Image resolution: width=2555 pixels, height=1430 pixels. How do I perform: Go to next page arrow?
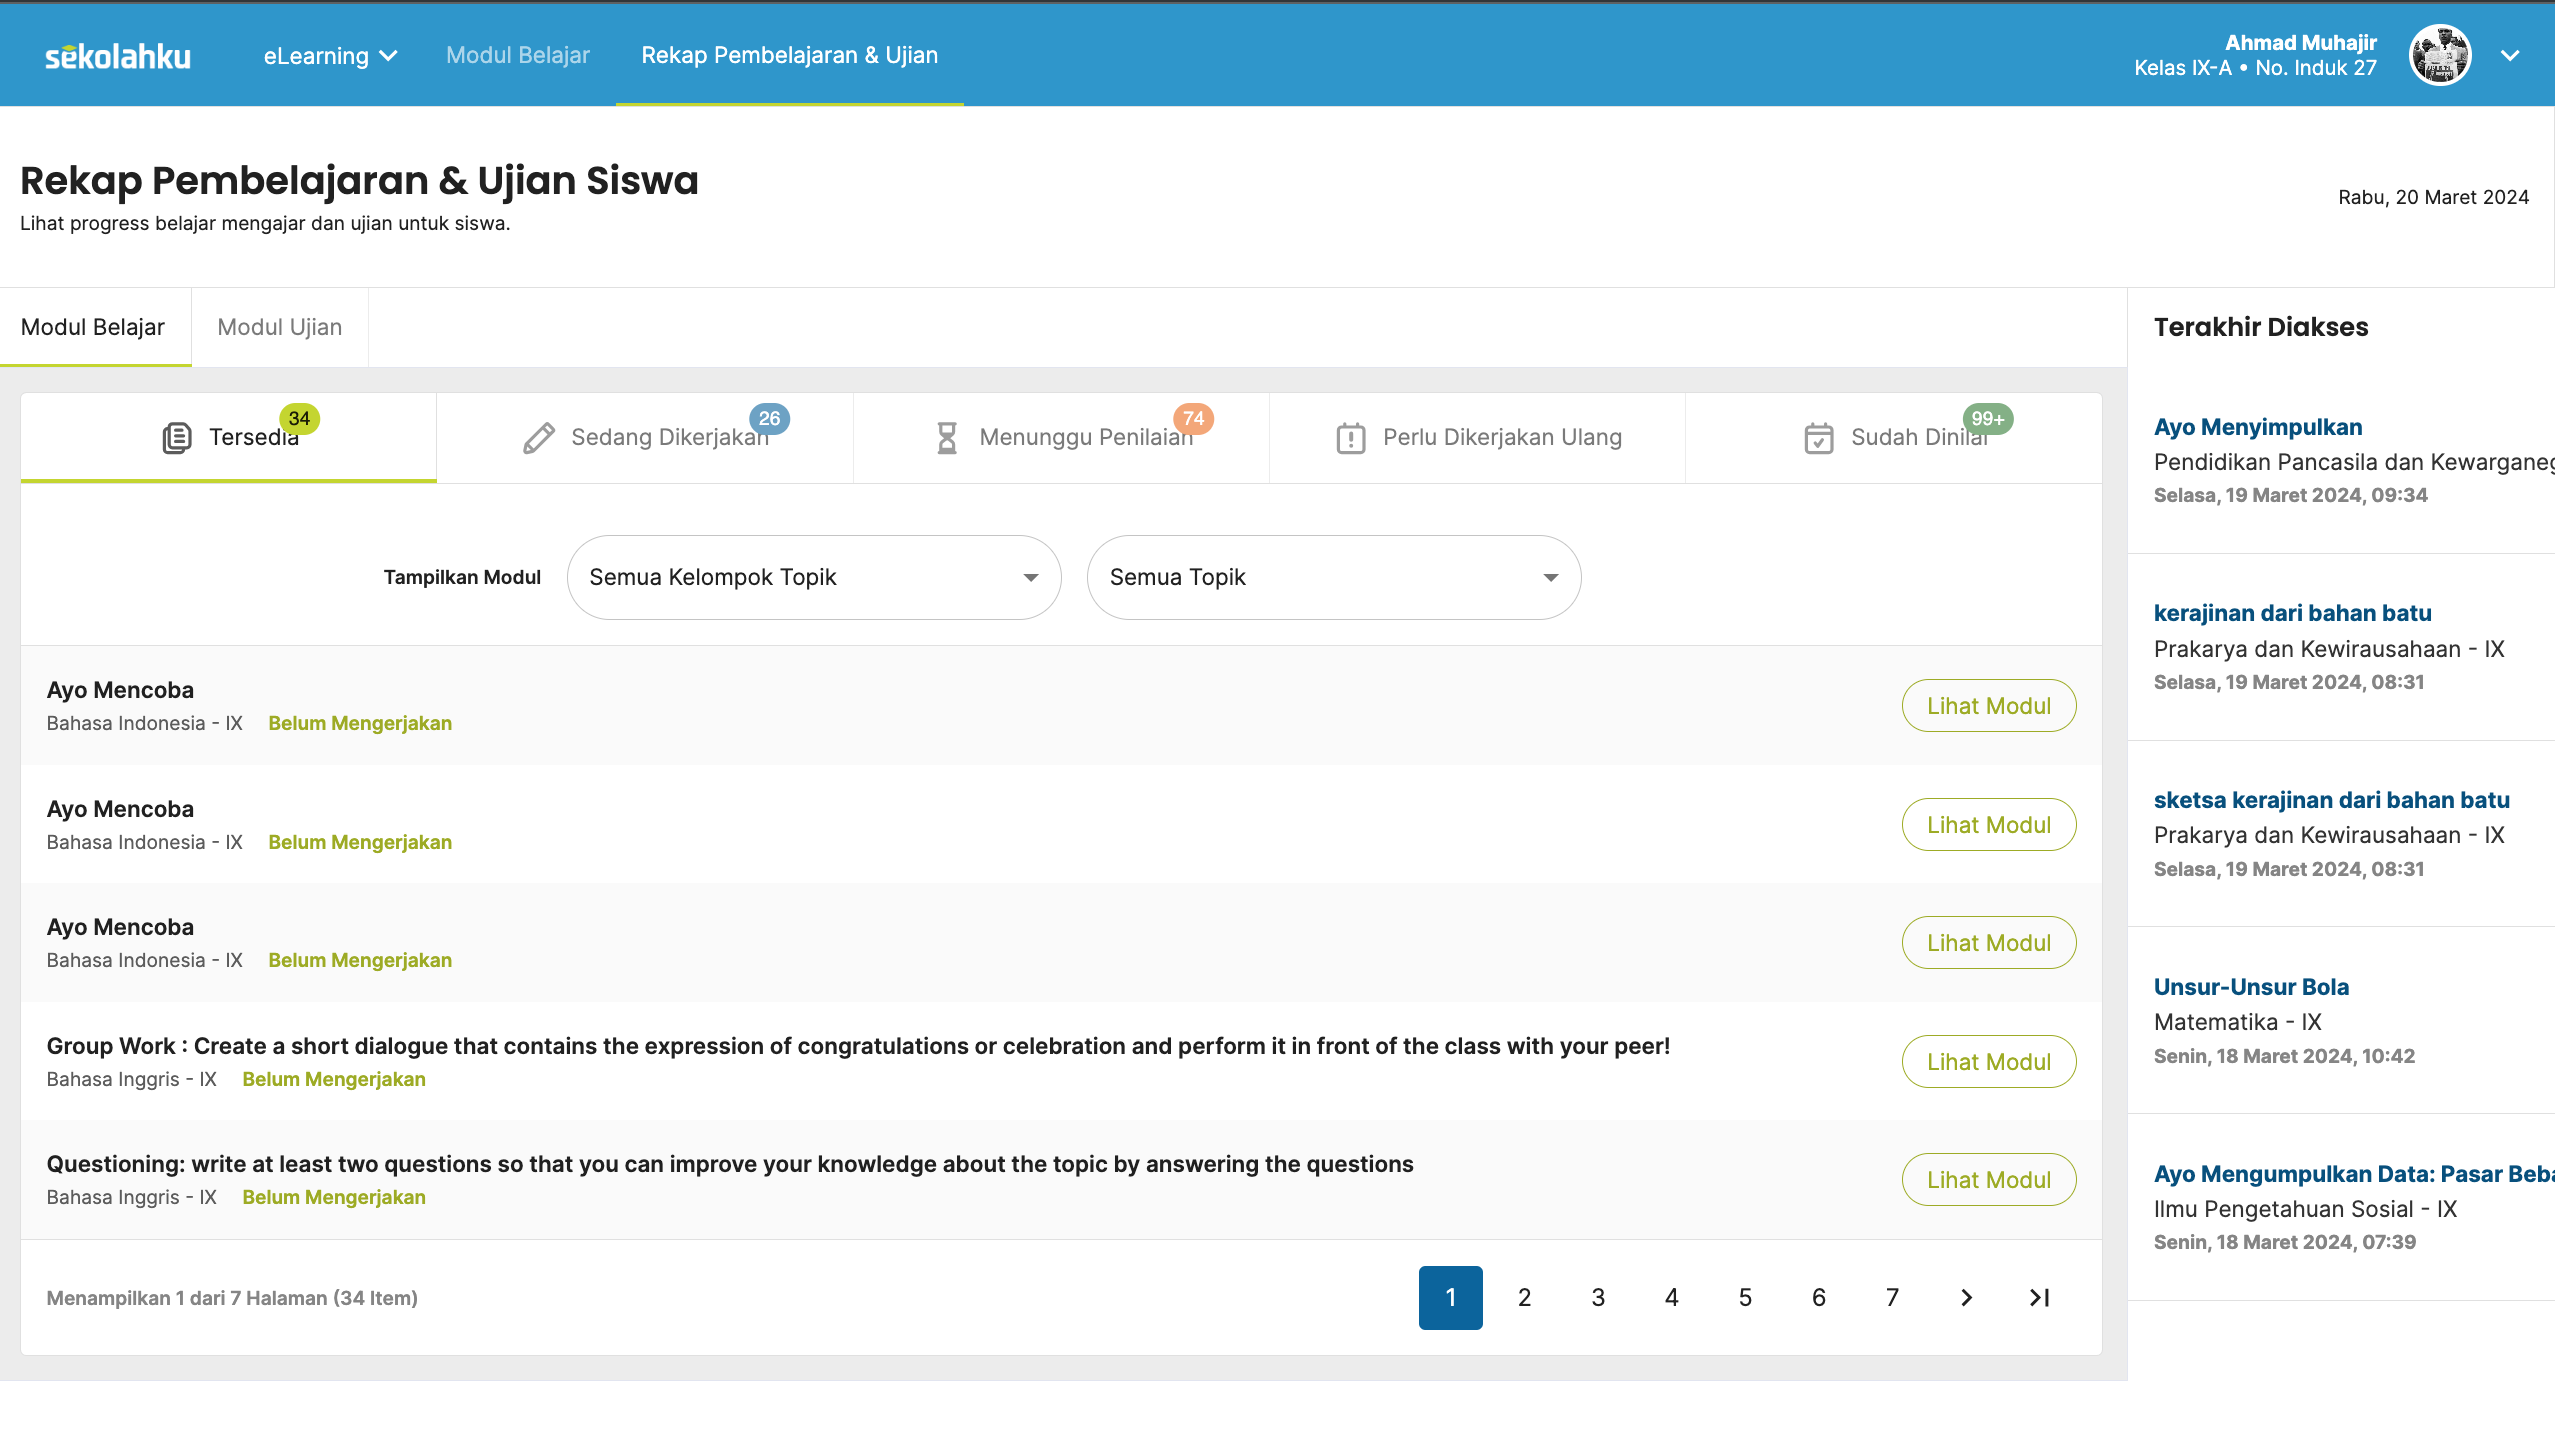[x=1966, y=1298]
